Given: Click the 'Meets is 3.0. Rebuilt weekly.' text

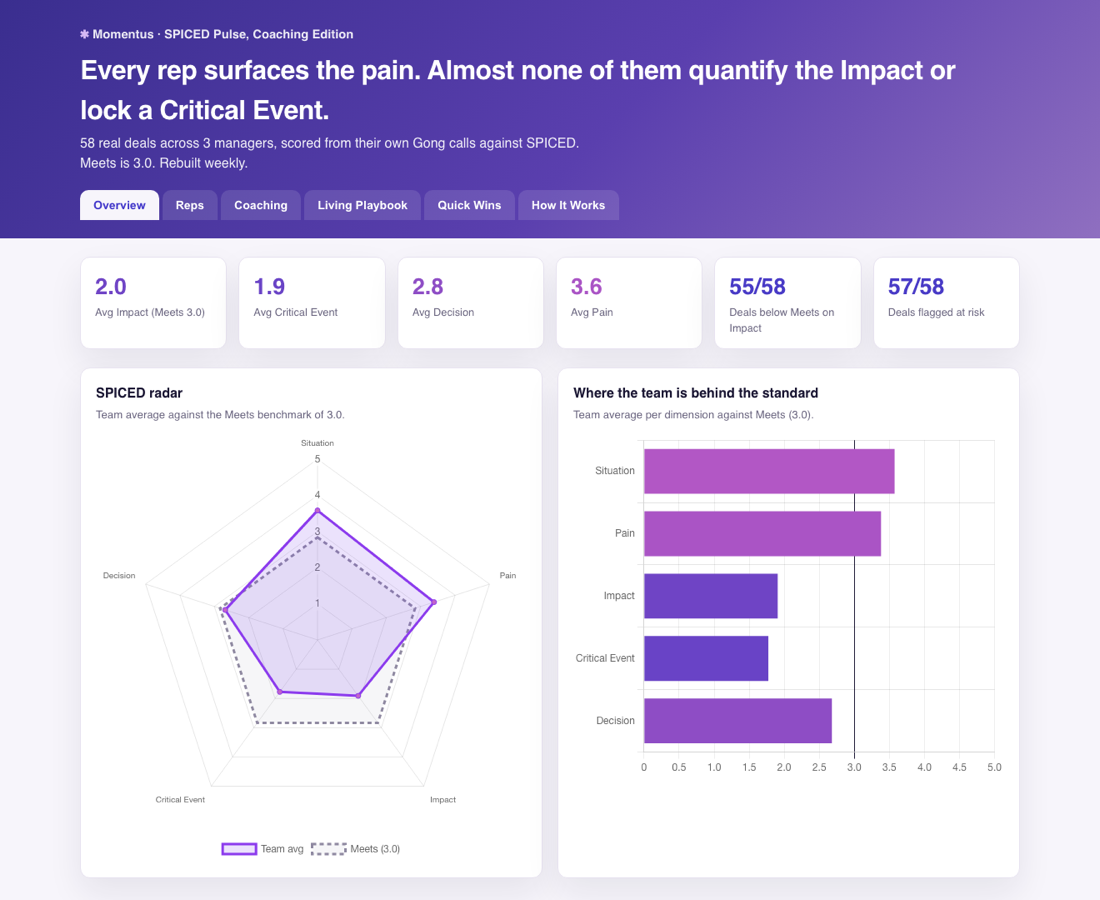Looking at the screenshot, I should pyautogui.click(x=163, y=163).
